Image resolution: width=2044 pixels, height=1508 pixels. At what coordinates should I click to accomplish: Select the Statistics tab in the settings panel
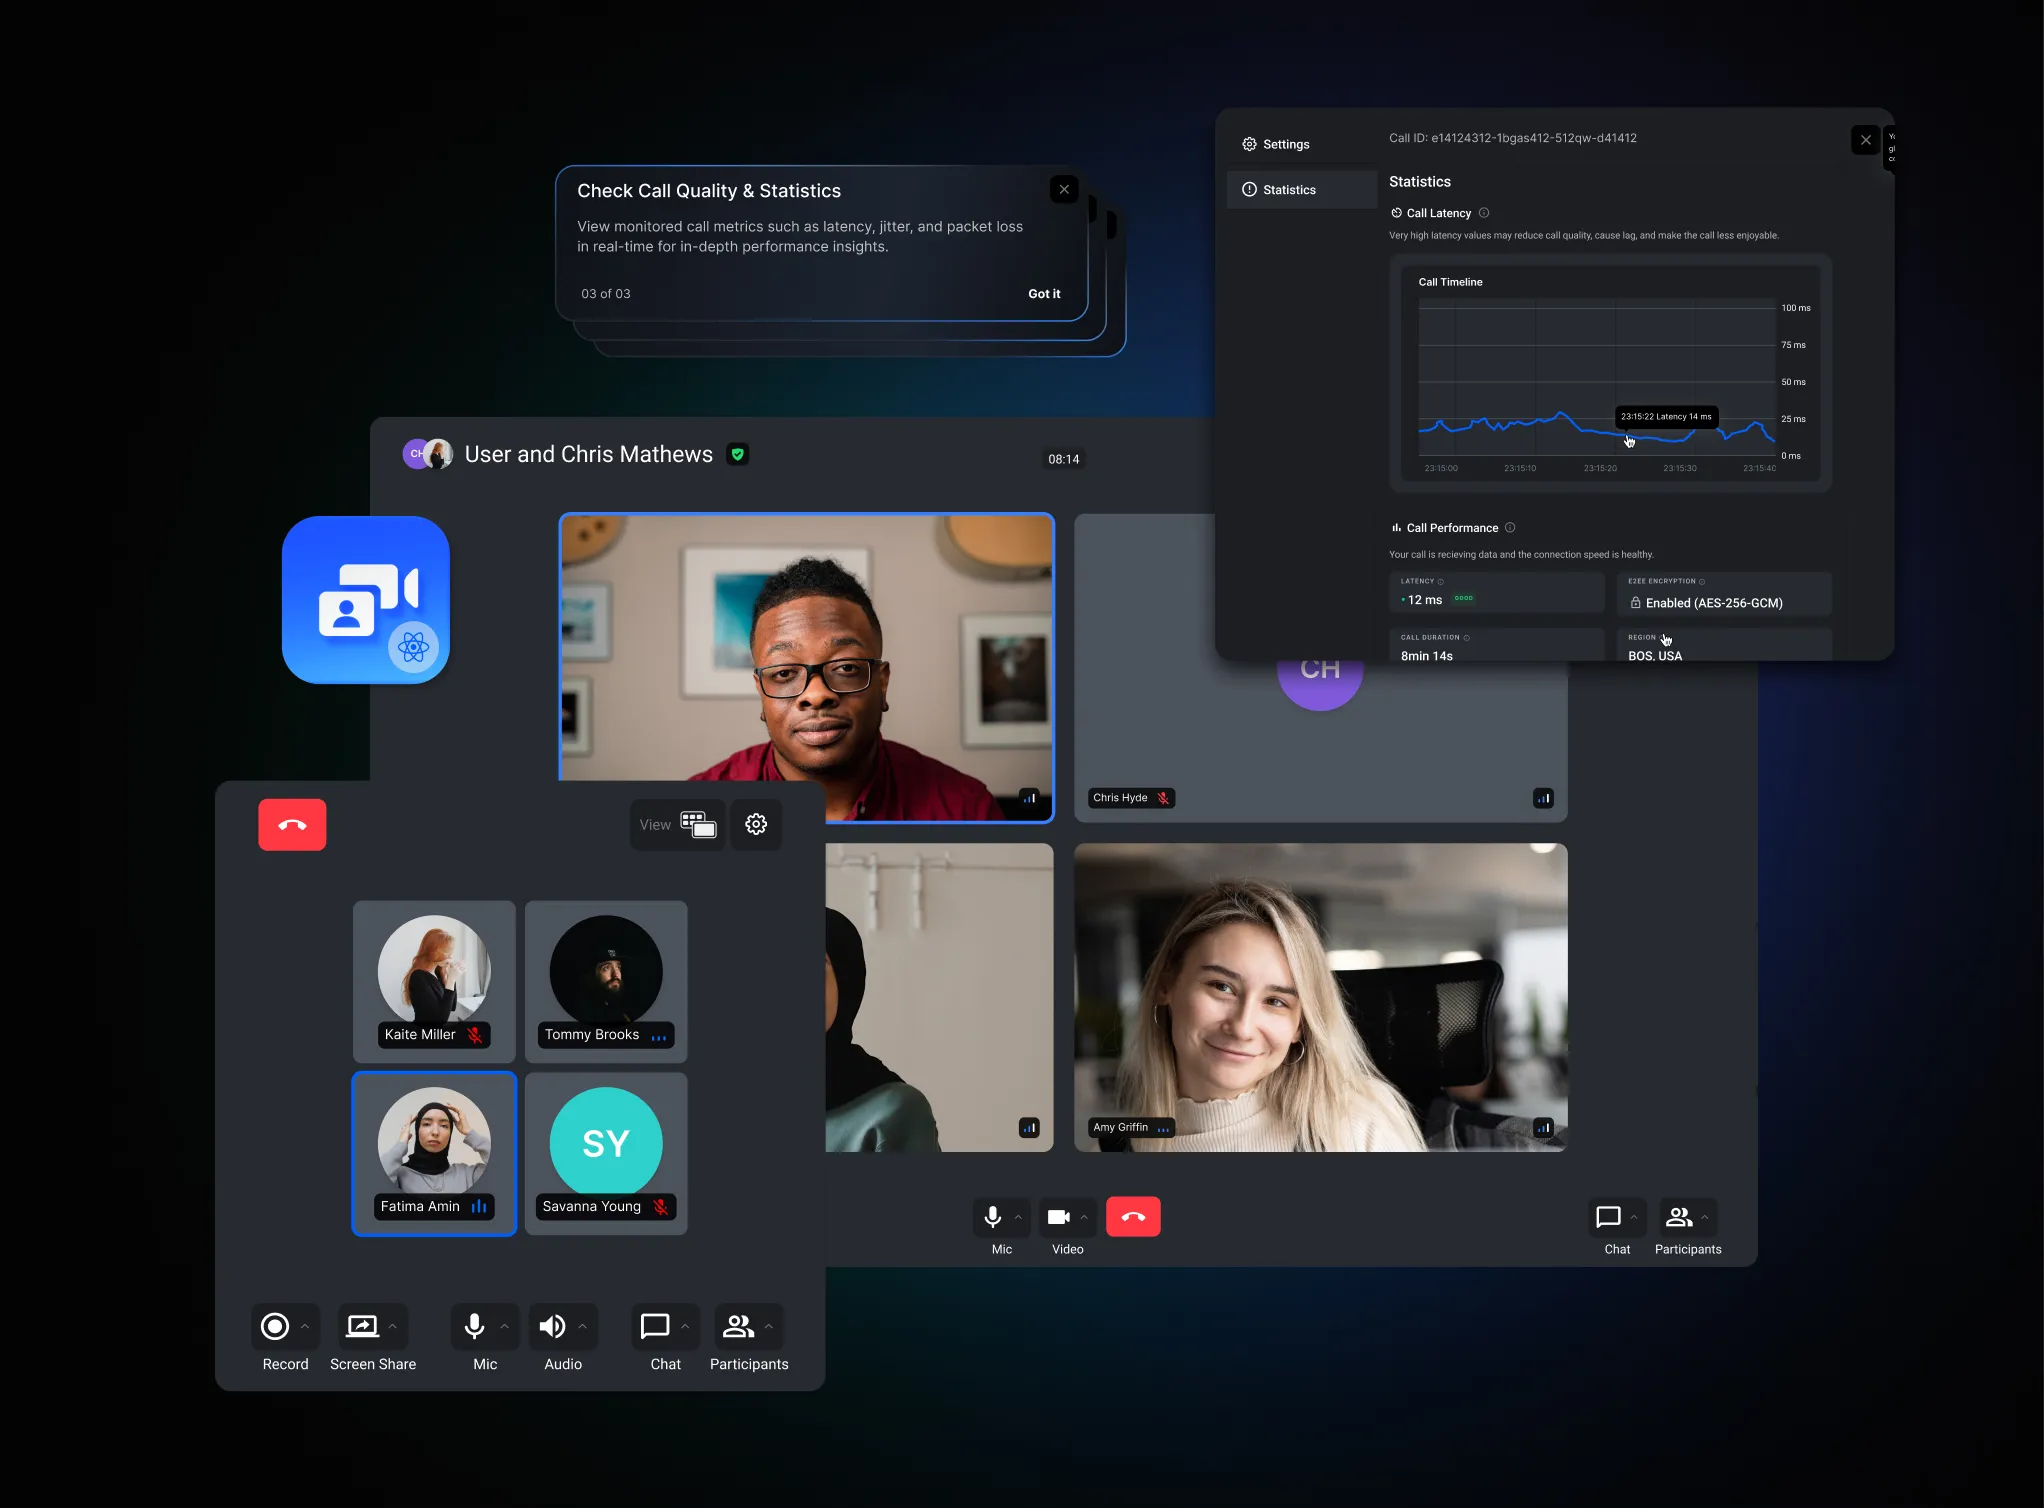click(x=1289, y=189)
